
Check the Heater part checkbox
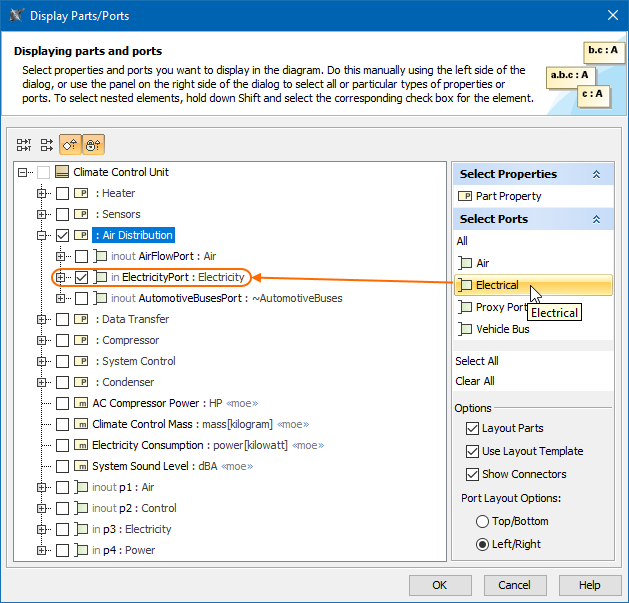[63, 193]
